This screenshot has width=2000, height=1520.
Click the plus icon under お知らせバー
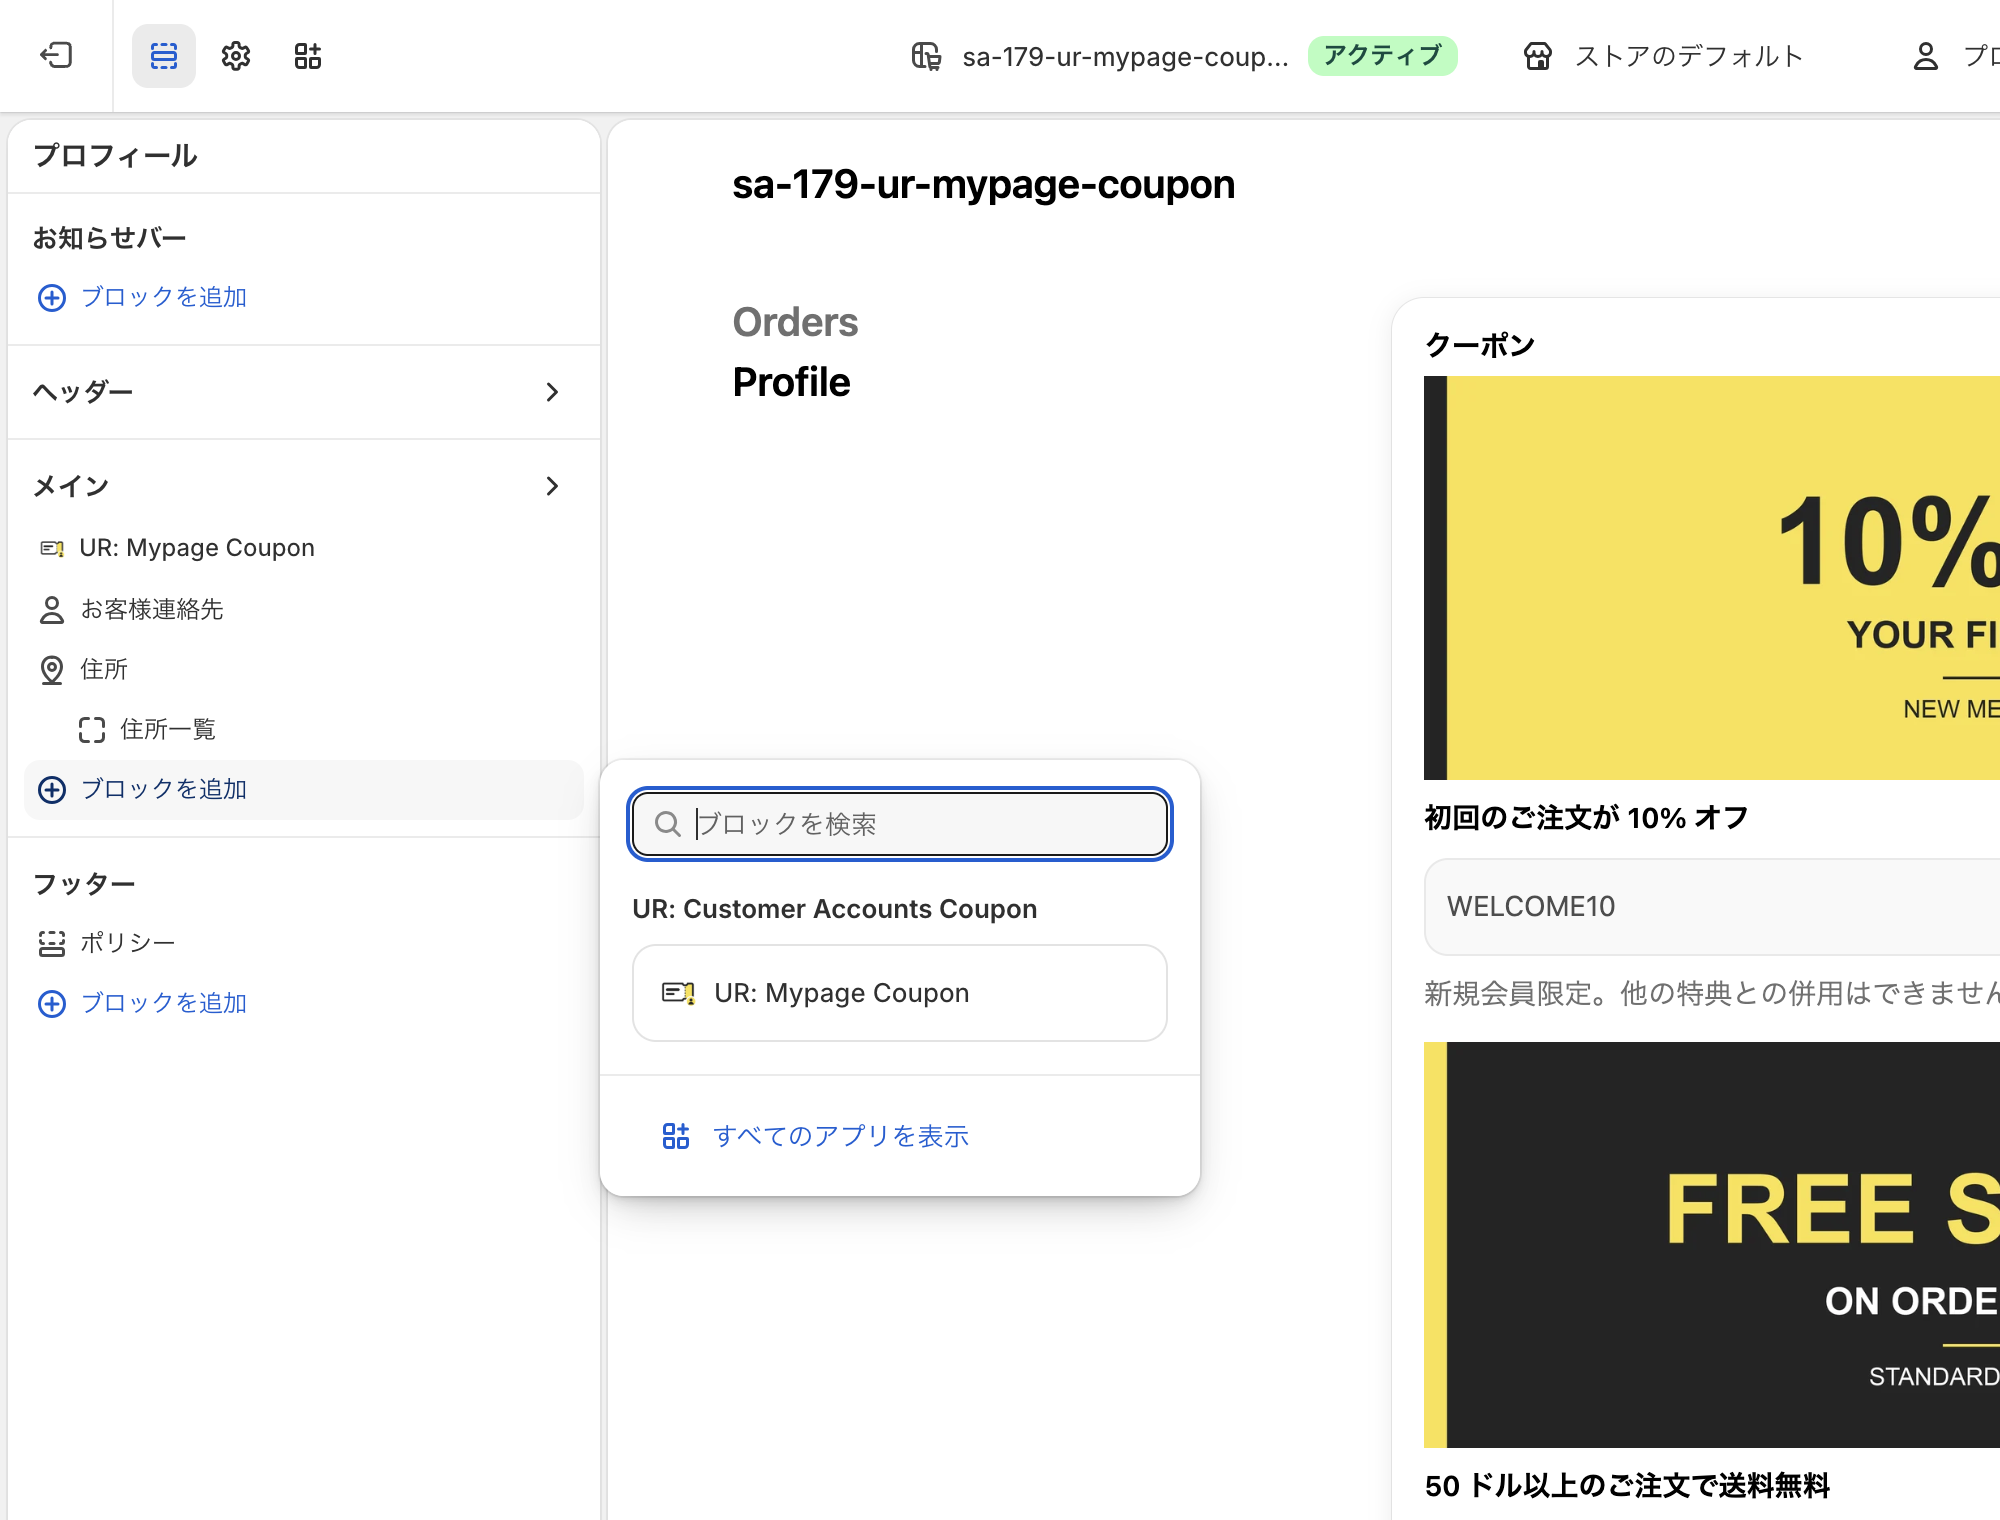tap(52, 298)
